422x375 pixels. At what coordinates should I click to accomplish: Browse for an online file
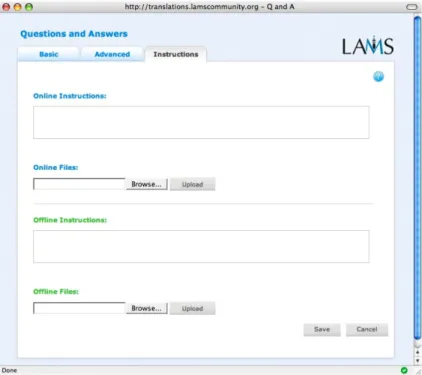[147, 184]
